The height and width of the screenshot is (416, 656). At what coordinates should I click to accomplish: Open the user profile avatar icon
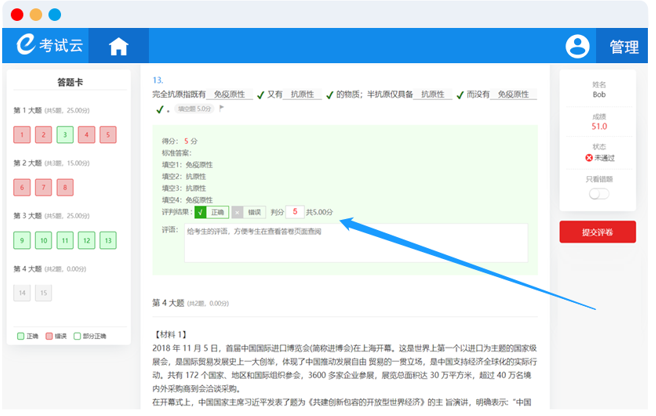(577, 46)
